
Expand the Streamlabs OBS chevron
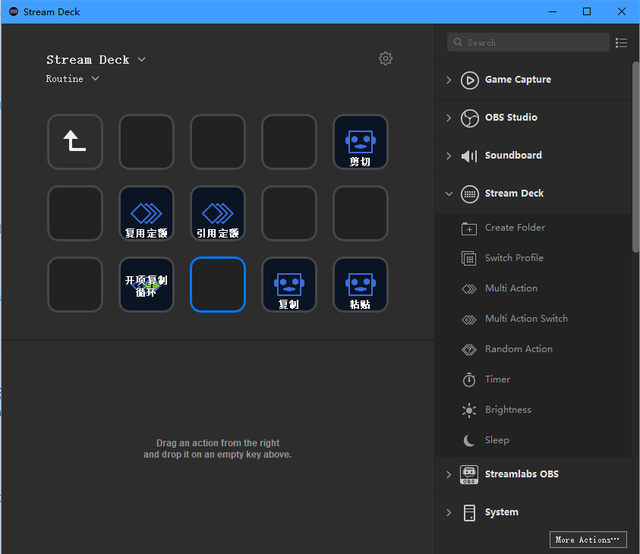[449, 474]
